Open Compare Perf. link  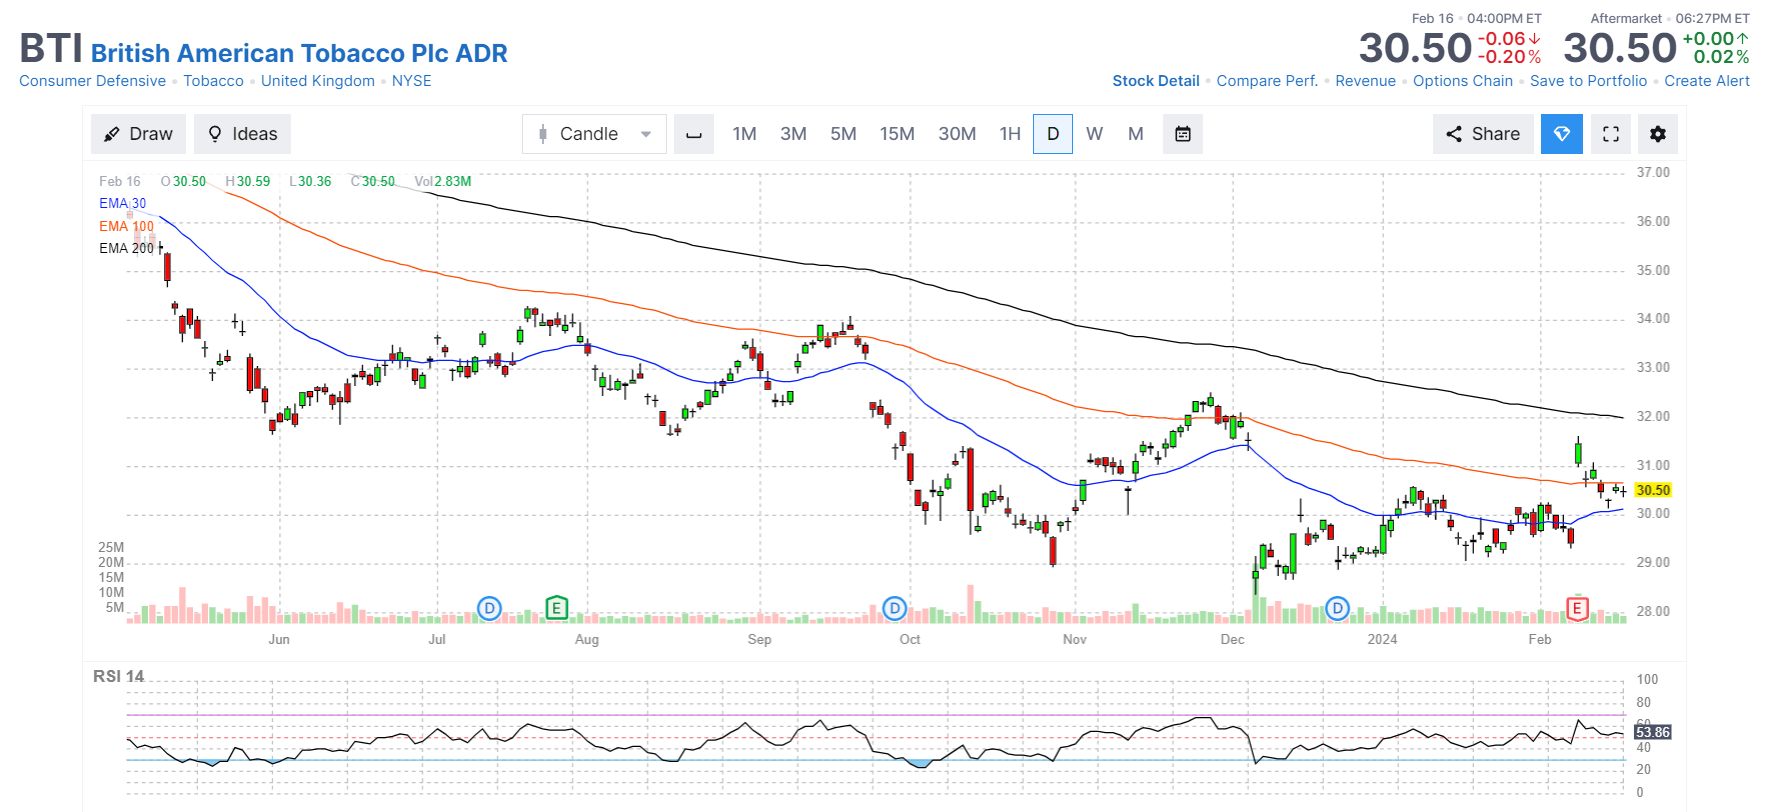point(1267,81)
